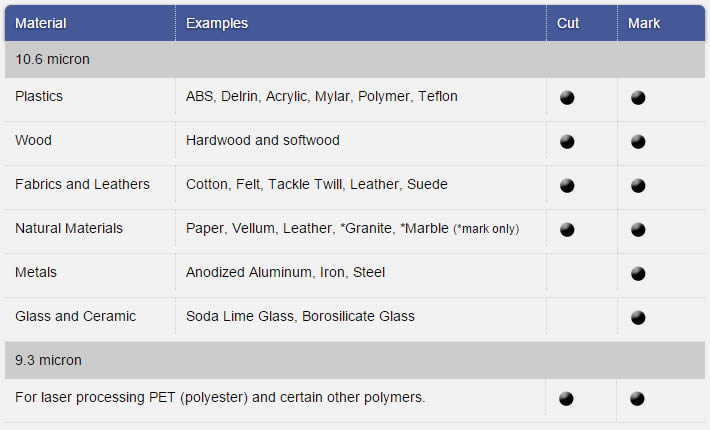Click the Anodized Aluminum, Iron, Steel text
Viewport: 710px width, 430px height.
point(285,272)
